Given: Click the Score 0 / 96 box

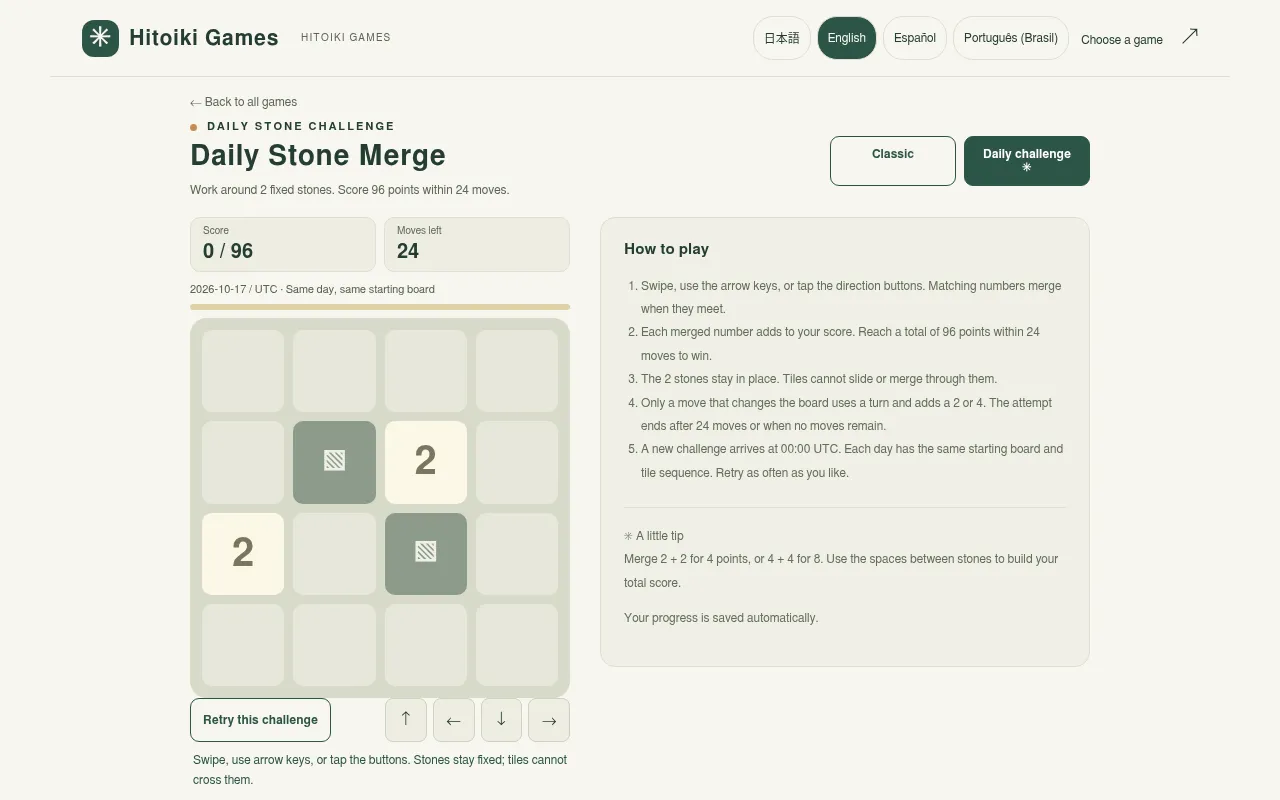Looking at the screenshot, I should point(283,244).
